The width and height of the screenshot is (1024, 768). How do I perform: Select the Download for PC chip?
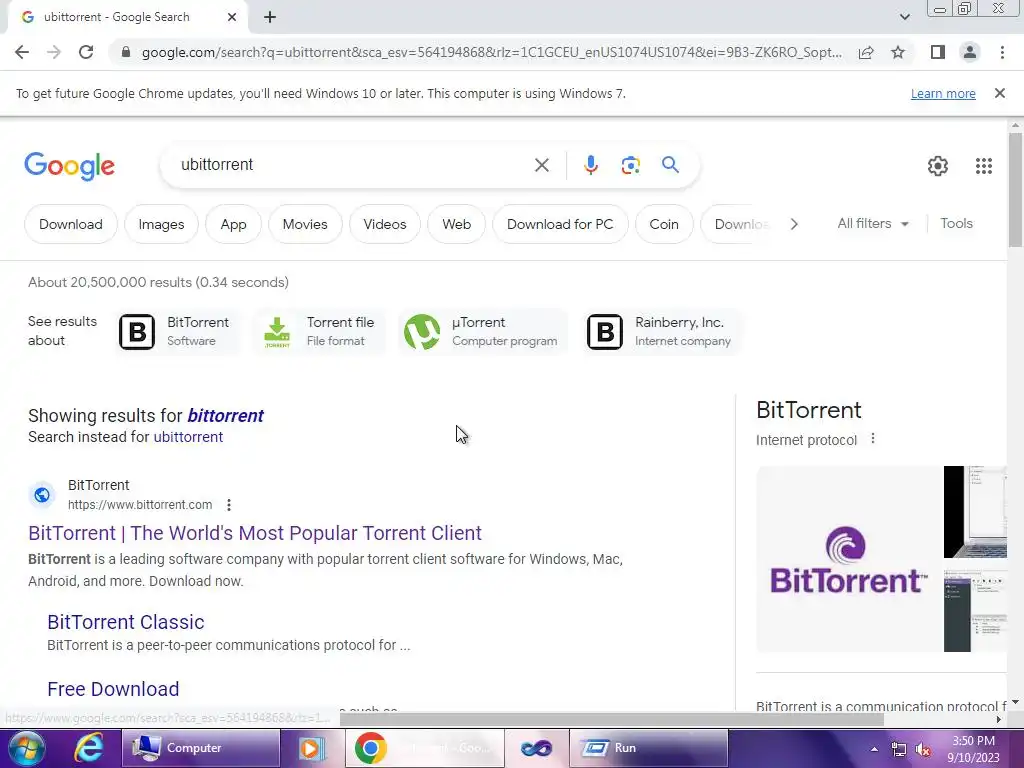[x=560, y=224]
